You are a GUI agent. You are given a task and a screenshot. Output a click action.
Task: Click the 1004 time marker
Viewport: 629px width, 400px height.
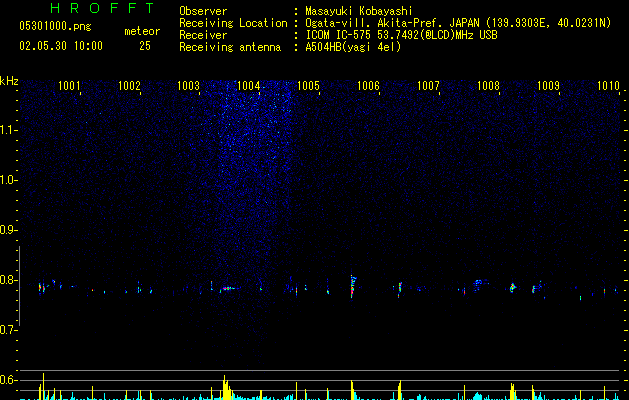point(248,85)
